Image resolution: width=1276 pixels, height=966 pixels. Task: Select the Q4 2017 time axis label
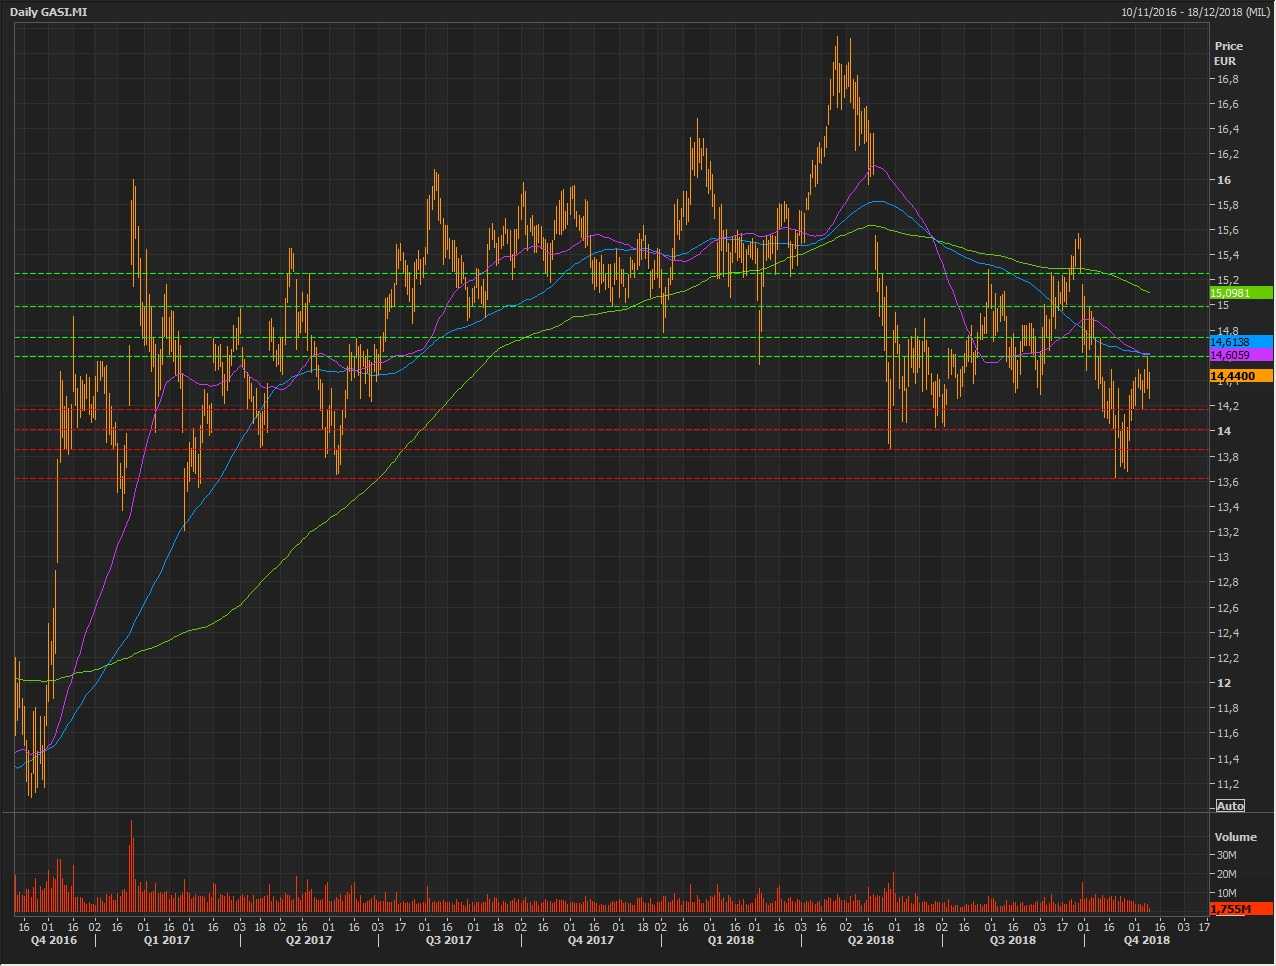pos(591,940)
